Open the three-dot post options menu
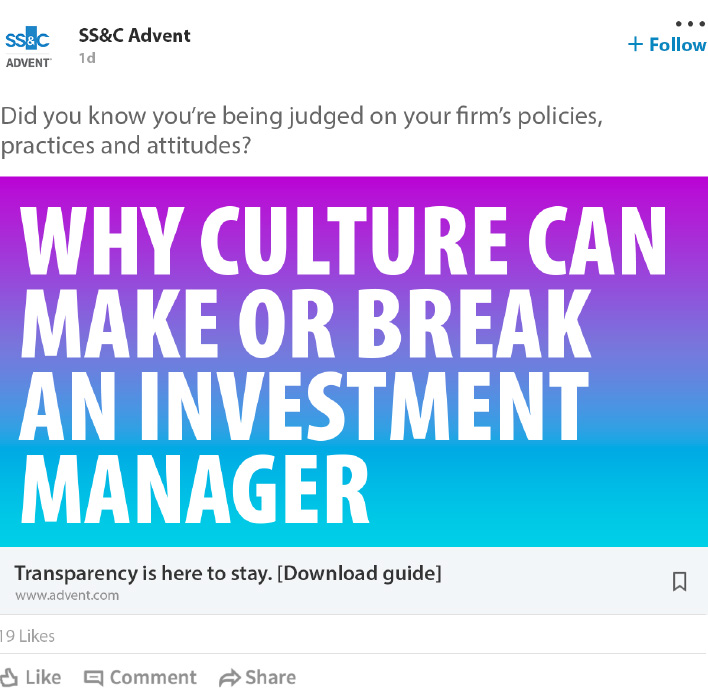The image size is (708, 700). pos(691,23)
